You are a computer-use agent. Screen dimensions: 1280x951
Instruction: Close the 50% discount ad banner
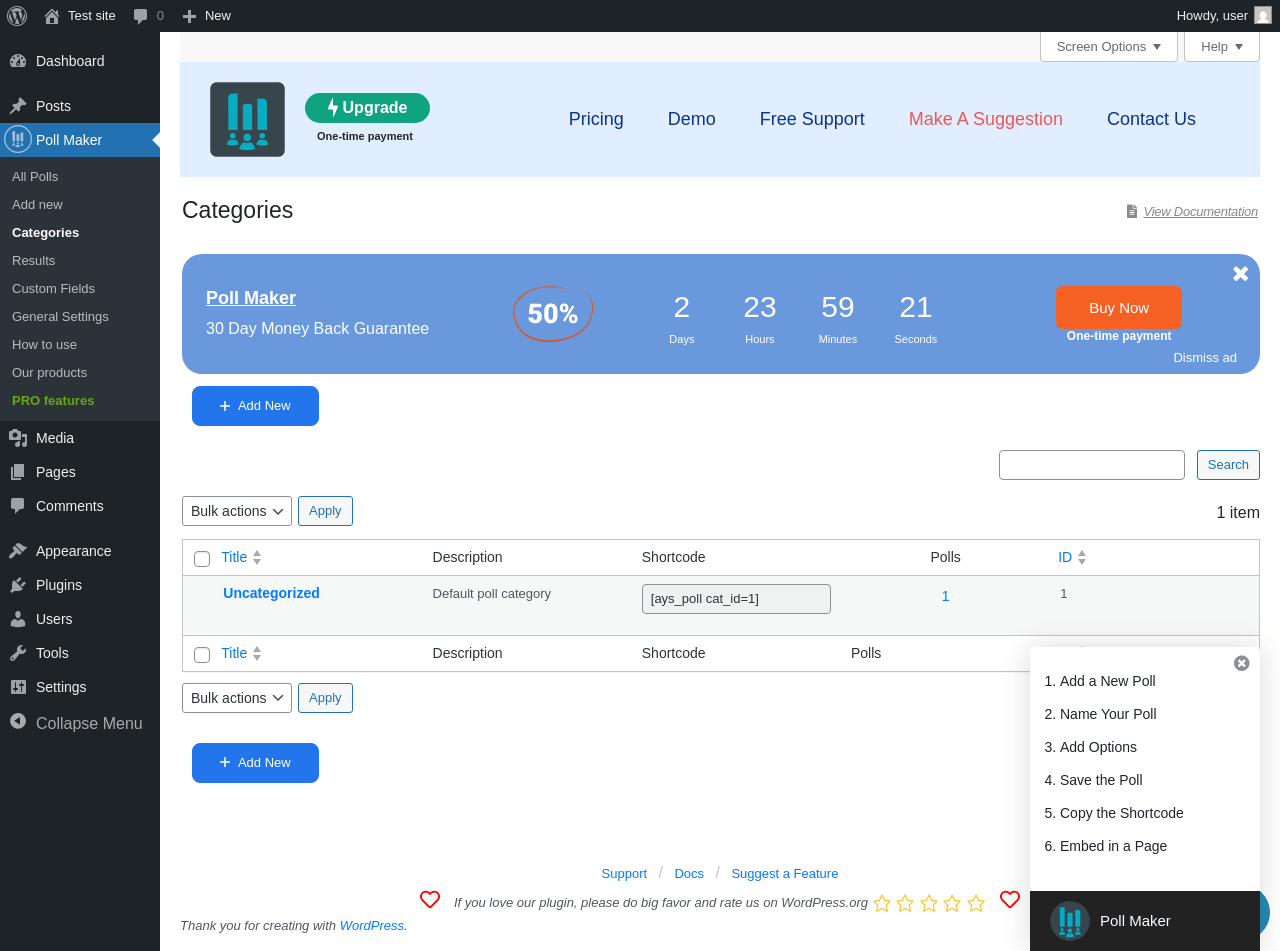pyautogui.click(x=1241, y=273)
